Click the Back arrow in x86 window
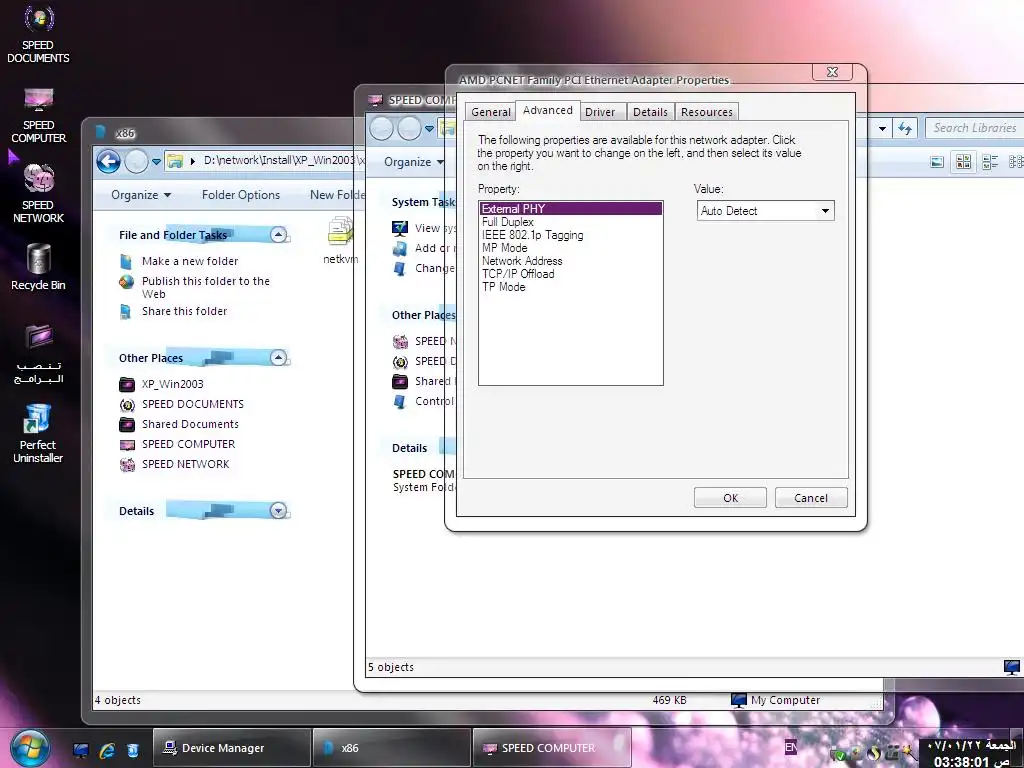1024x768 pixels. 108,161
